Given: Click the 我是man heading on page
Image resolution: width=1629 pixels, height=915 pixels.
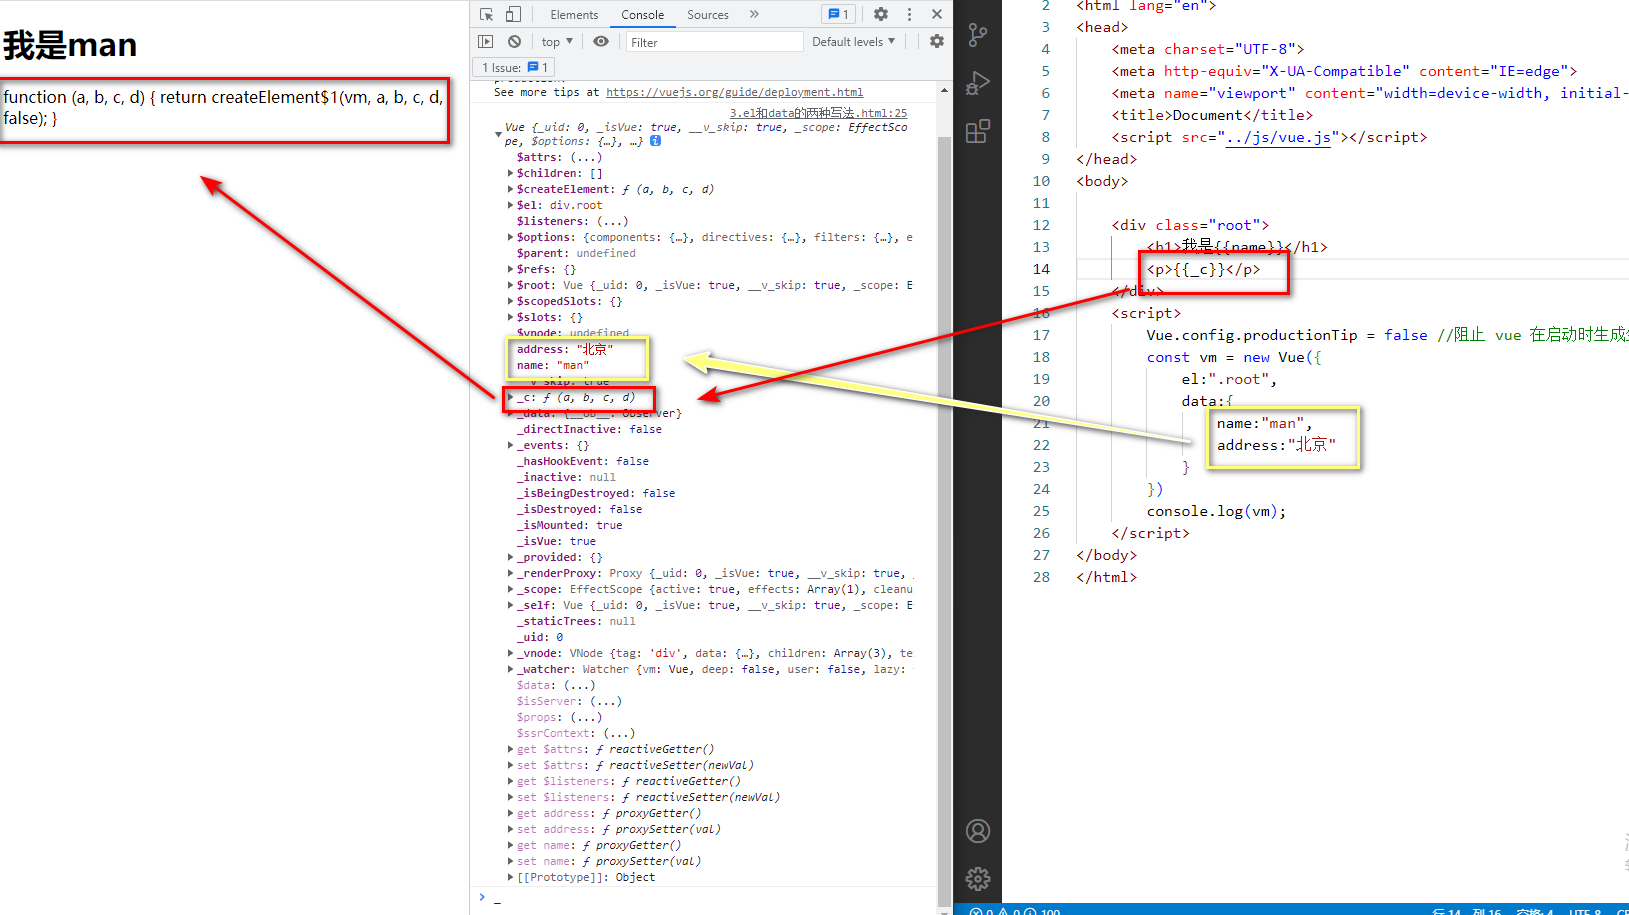Looking at the screenshot, I should pyautogui.click(x=70, y=45).
